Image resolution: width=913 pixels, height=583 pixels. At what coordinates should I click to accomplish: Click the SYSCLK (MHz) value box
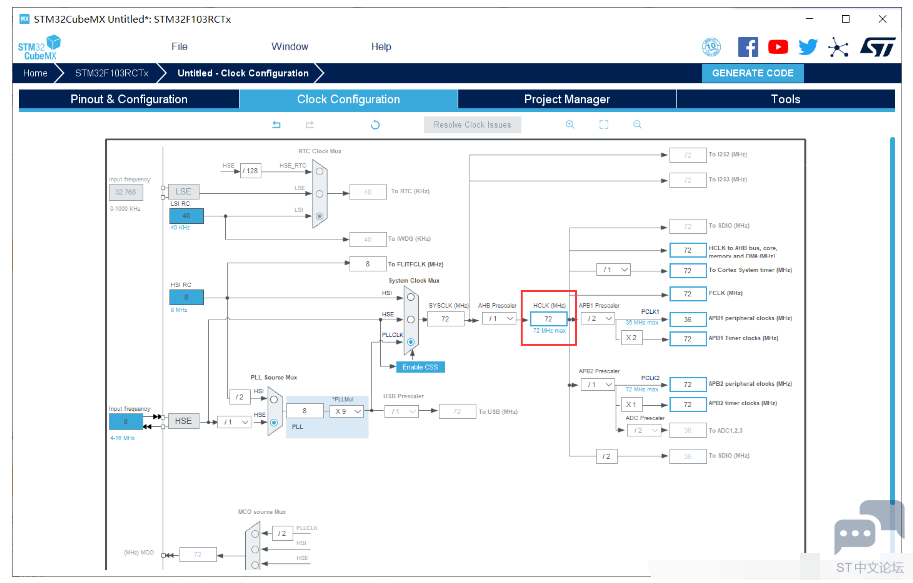445,319
